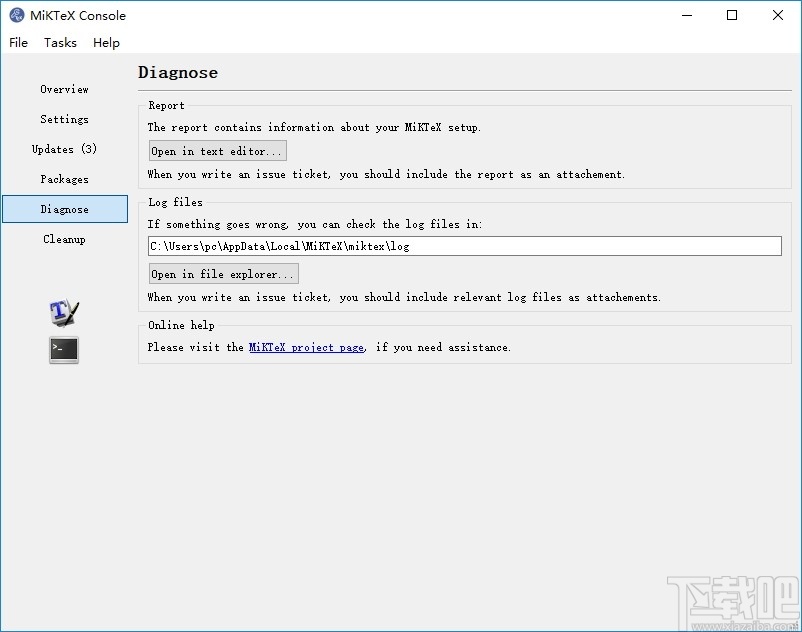Screen dimensions: 802x632
Task: Open the Tasks menu
Action: [60, 43]
